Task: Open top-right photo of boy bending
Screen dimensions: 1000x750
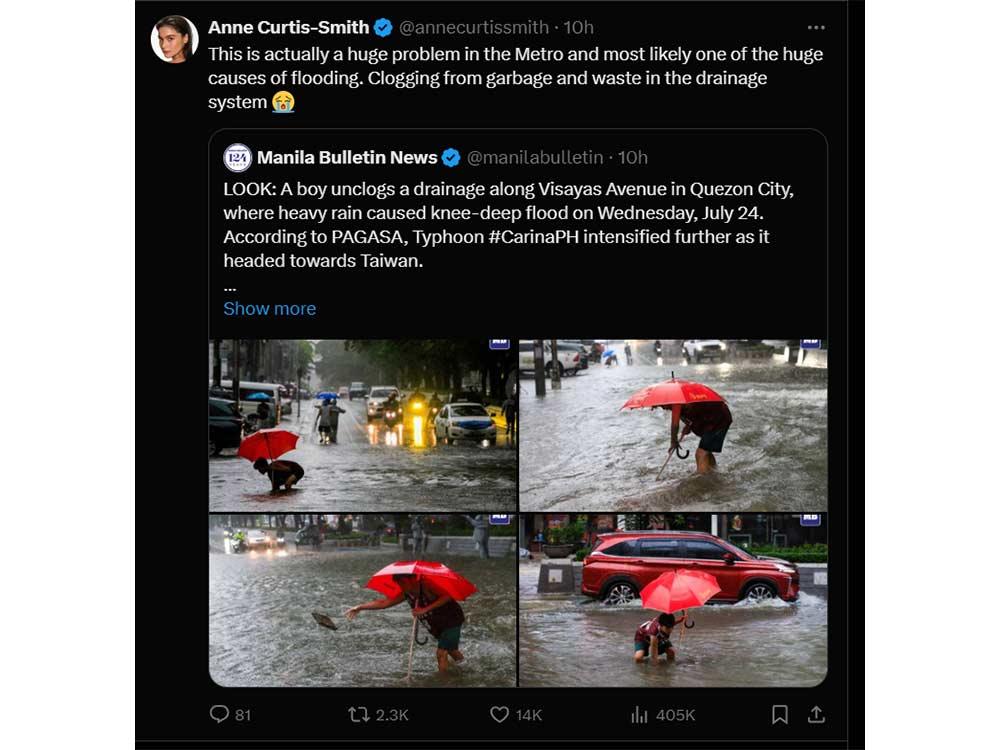Action: (673, 425)
